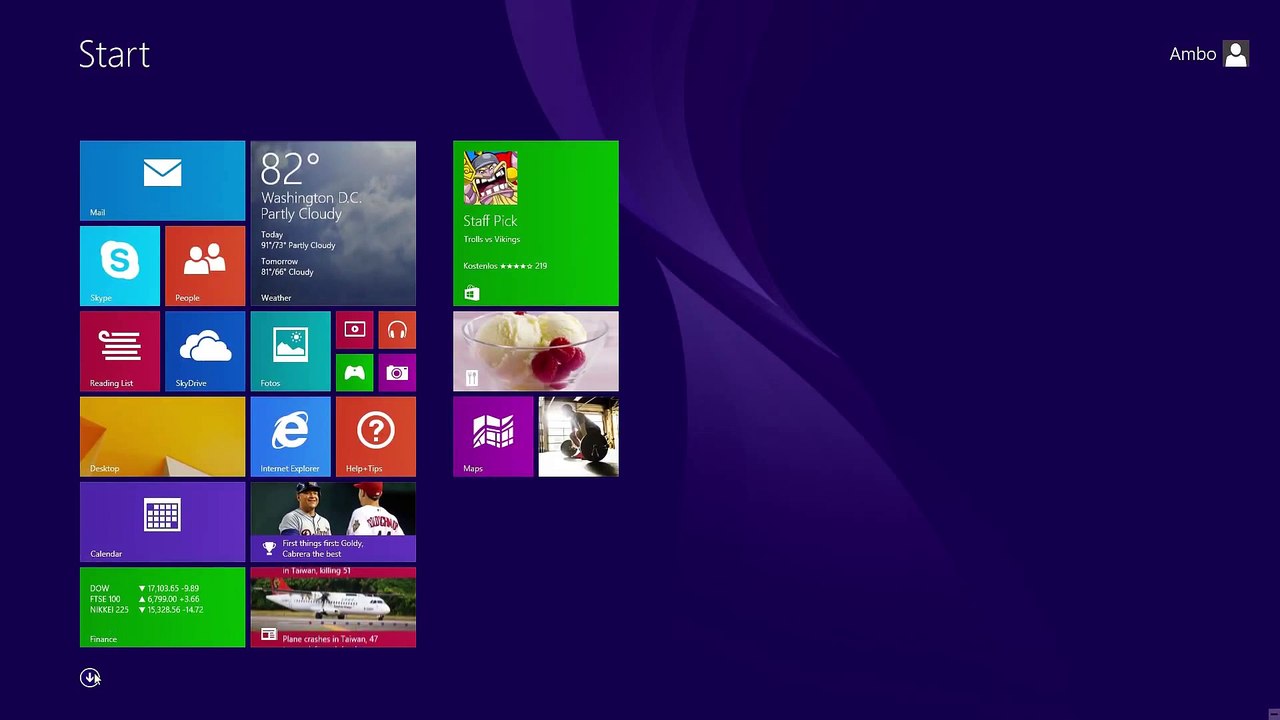This screenshot has width=1280, height=720.
Task: Open the Health & Fitness photo tile
Action: (x=579, y=437)
